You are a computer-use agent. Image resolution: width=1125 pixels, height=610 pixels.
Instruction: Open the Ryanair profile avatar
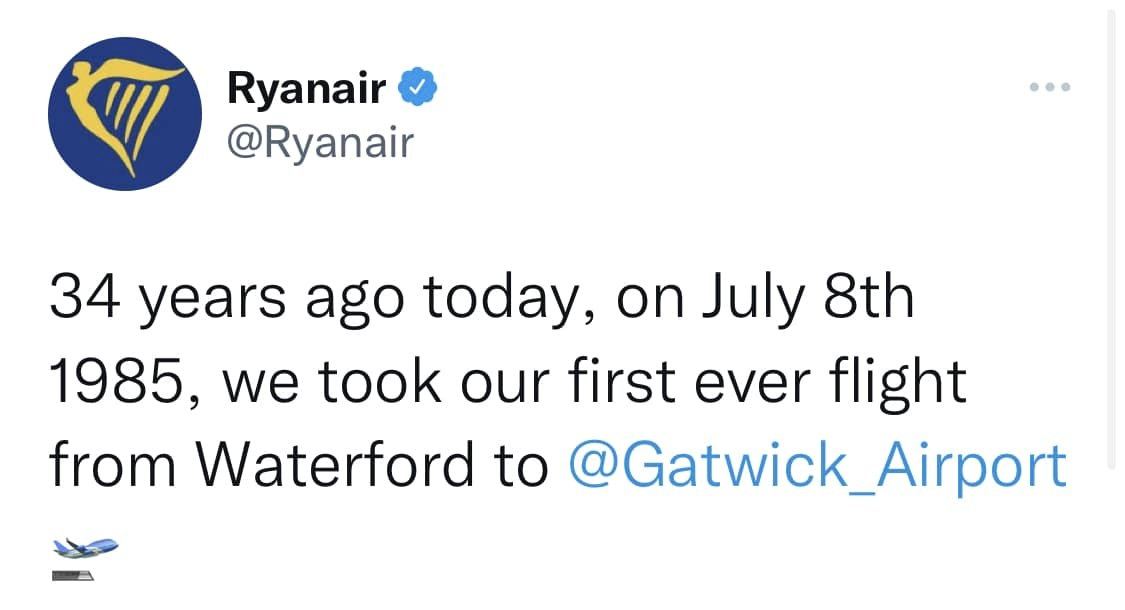pyautogui.click(x=125, y=113)
